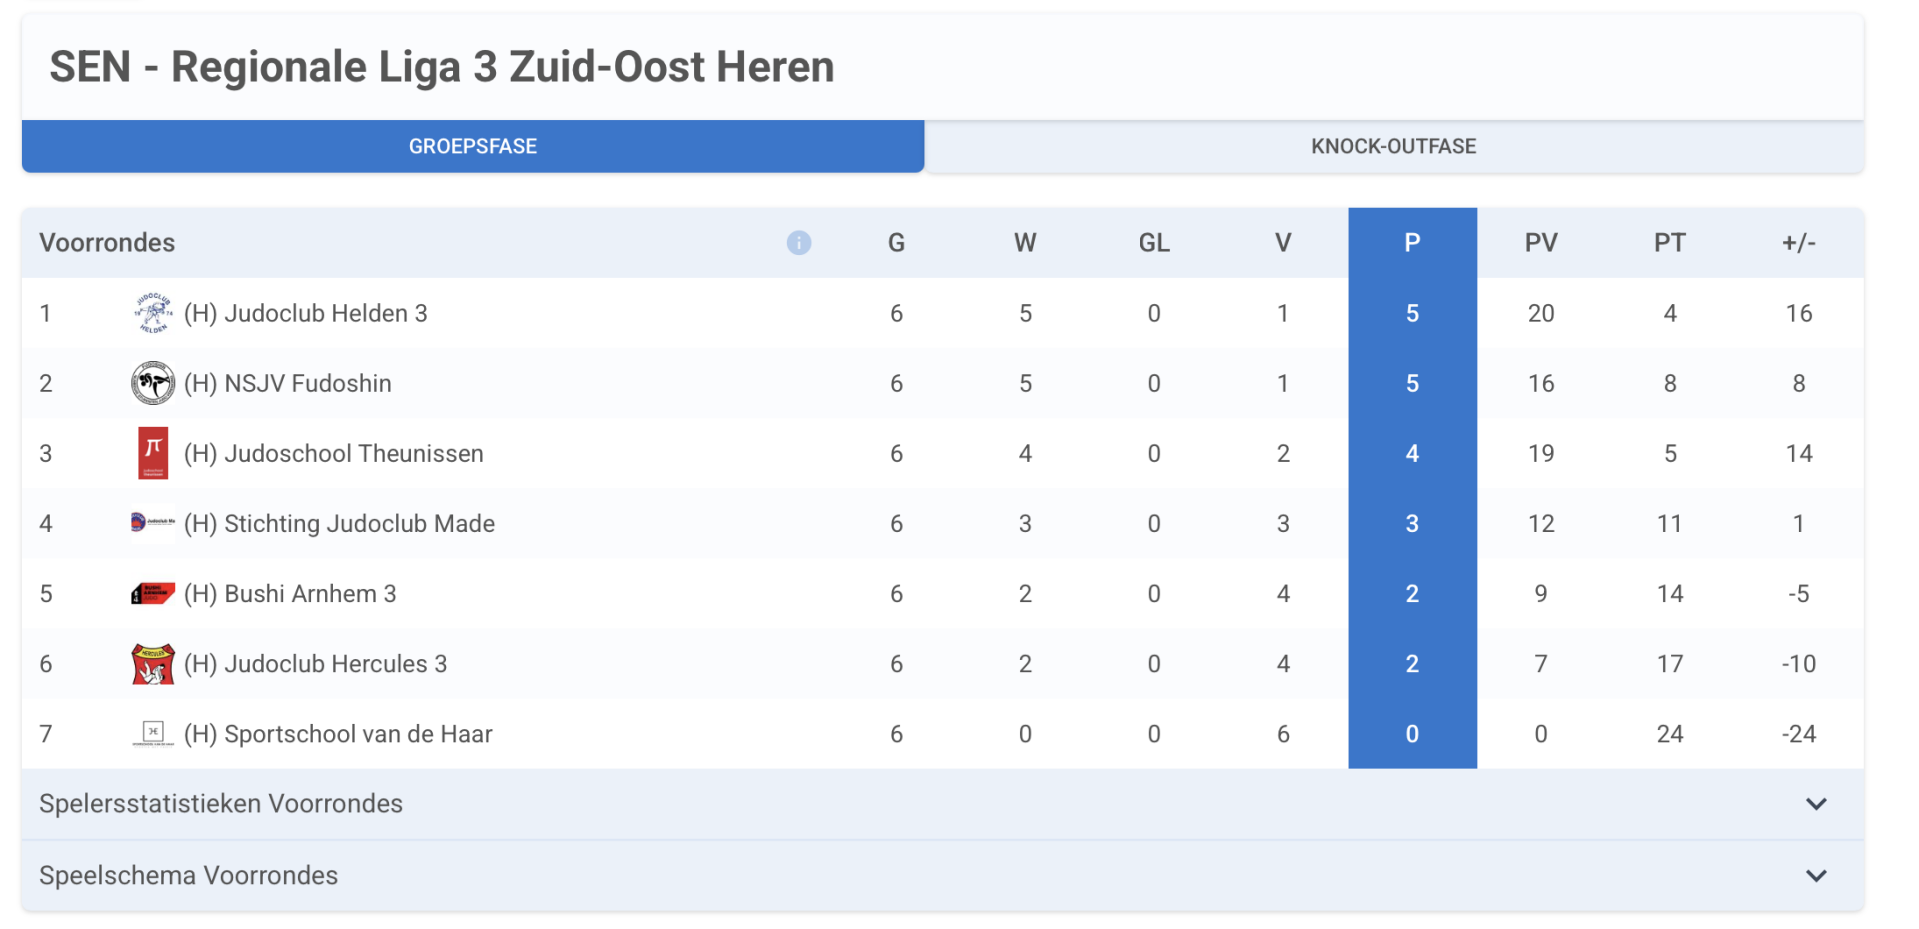This screenshot has height=929, width=1919.
Task: Expand Spelersstatistieken Voorrondes chevron
Action: pos(1816,804)
